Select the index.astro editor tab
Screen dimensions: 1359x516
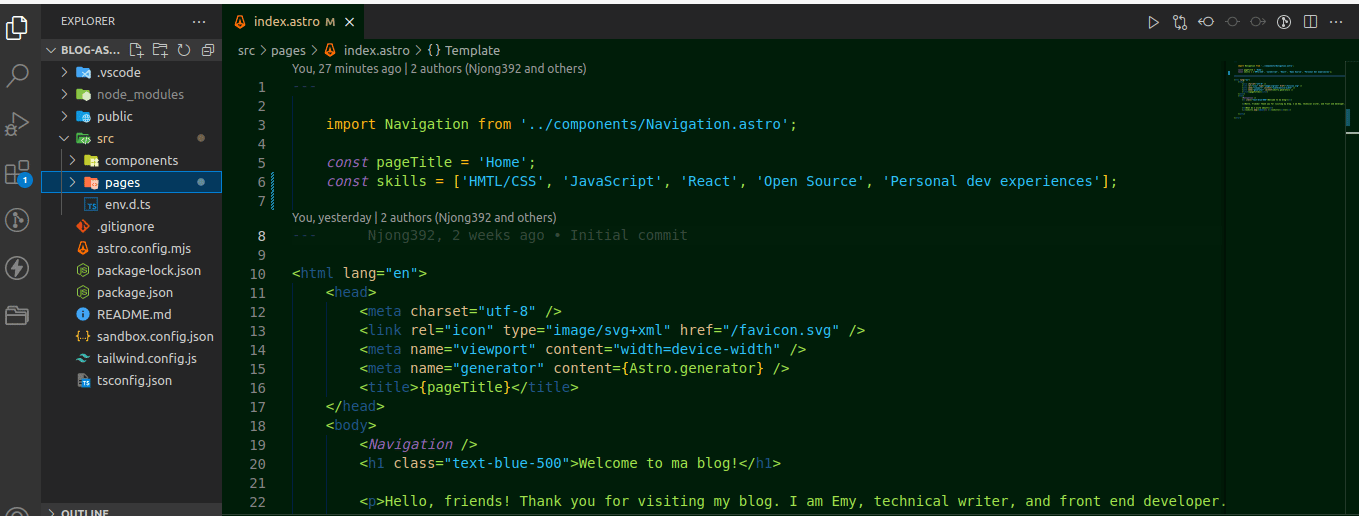pyautogui.click(x=293, y=21)
